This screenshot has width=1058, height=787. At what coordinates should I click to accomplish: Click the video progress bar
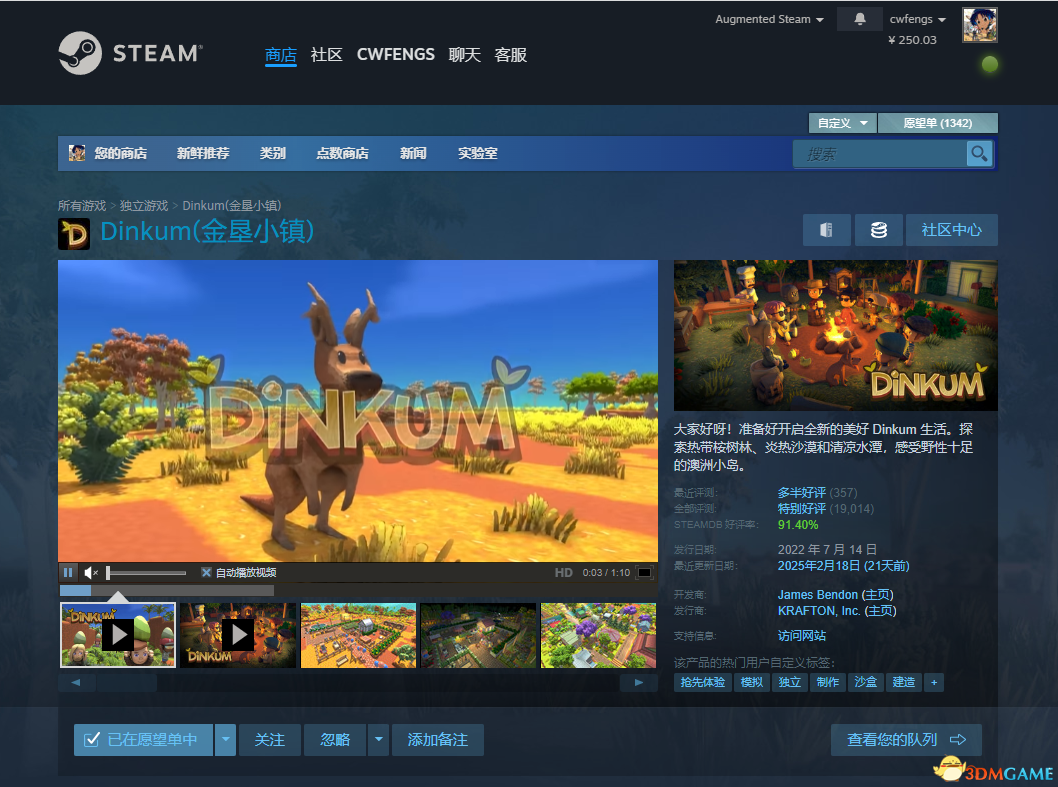point(167,591)
